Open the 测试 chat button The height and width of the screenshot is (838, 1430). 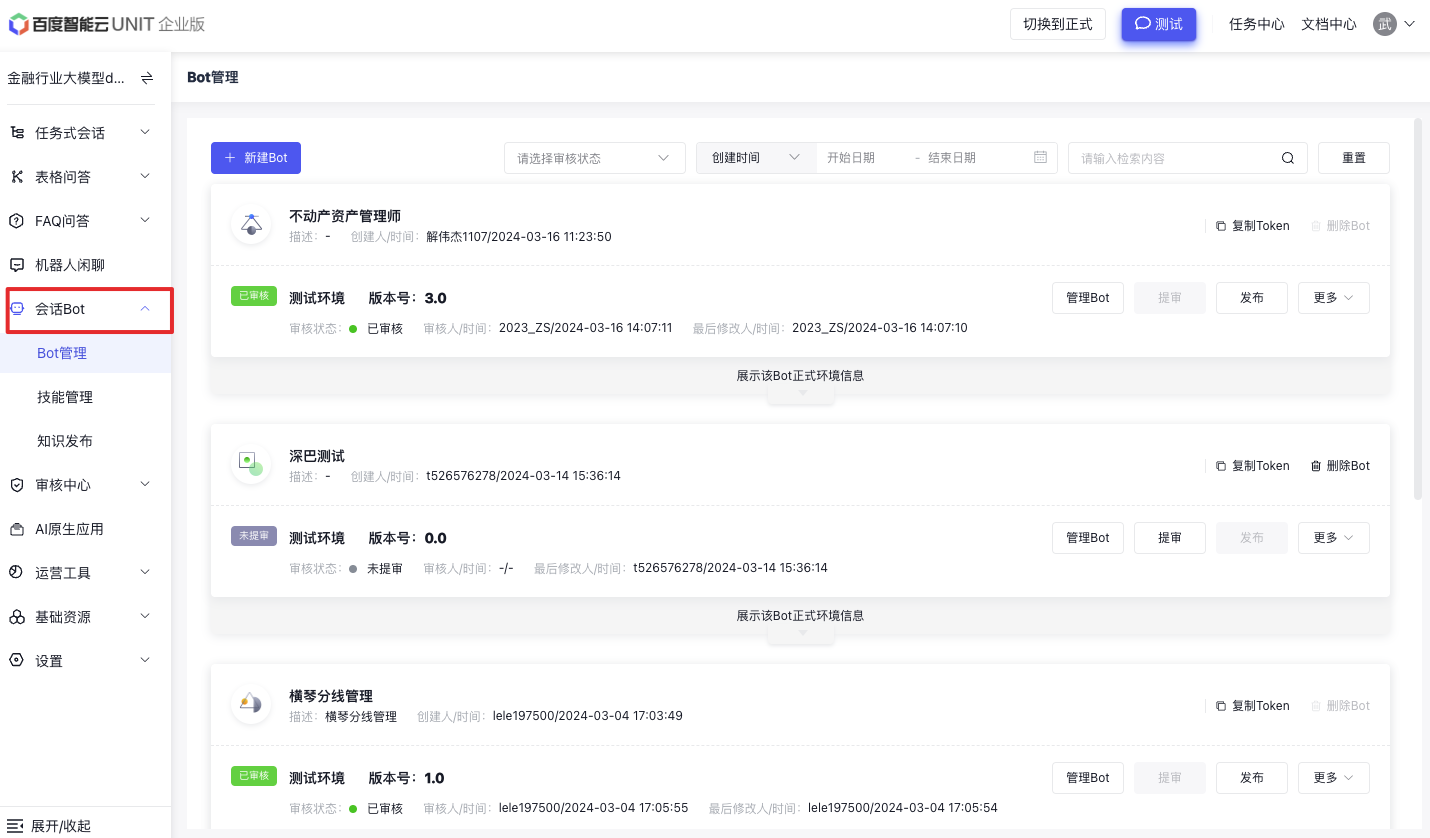(x=1159, y=24)
